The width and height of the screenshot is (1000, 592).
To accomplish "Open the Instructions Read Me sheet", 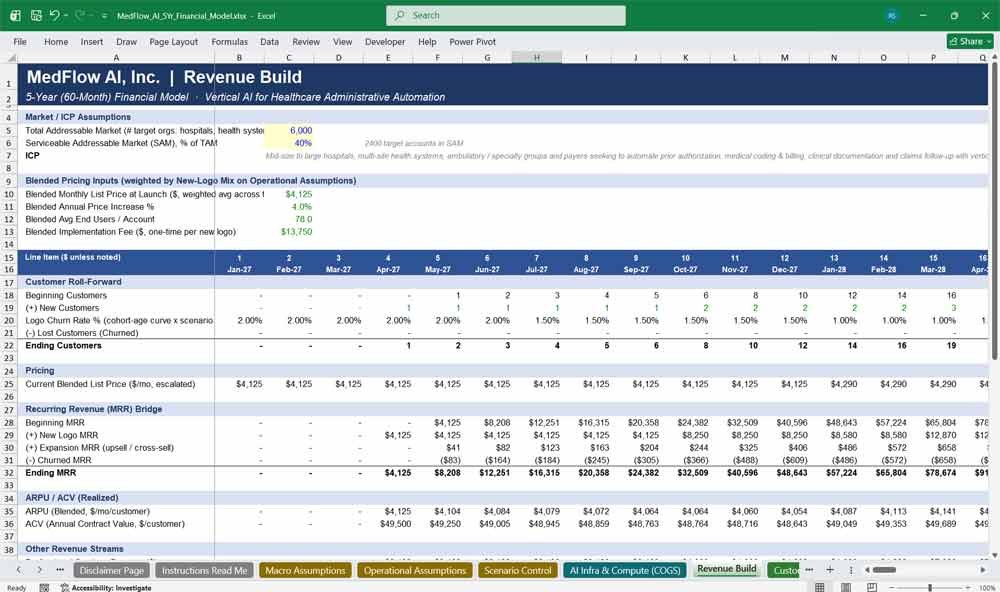I will tap(204, 570).
